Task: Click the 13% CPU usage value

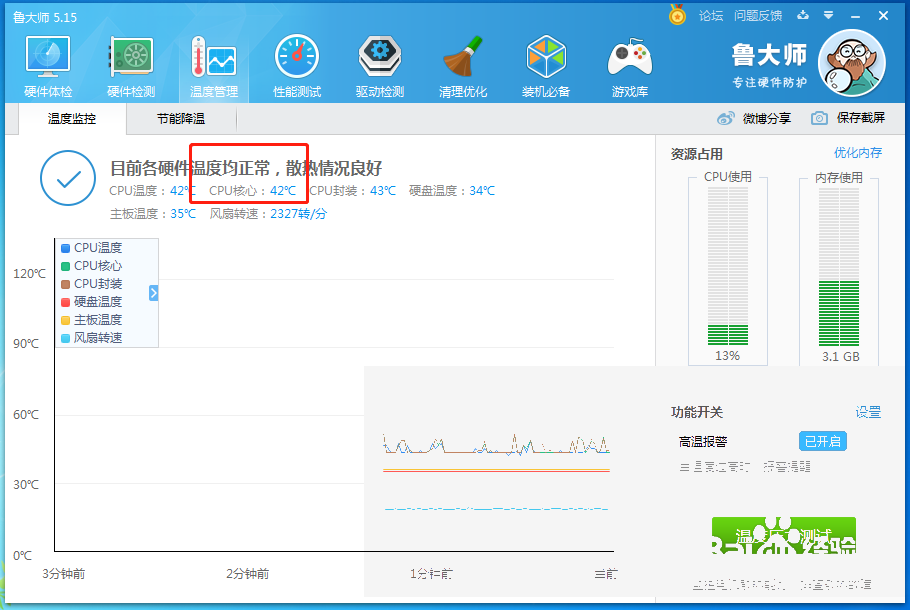Action: coord(727,356)
